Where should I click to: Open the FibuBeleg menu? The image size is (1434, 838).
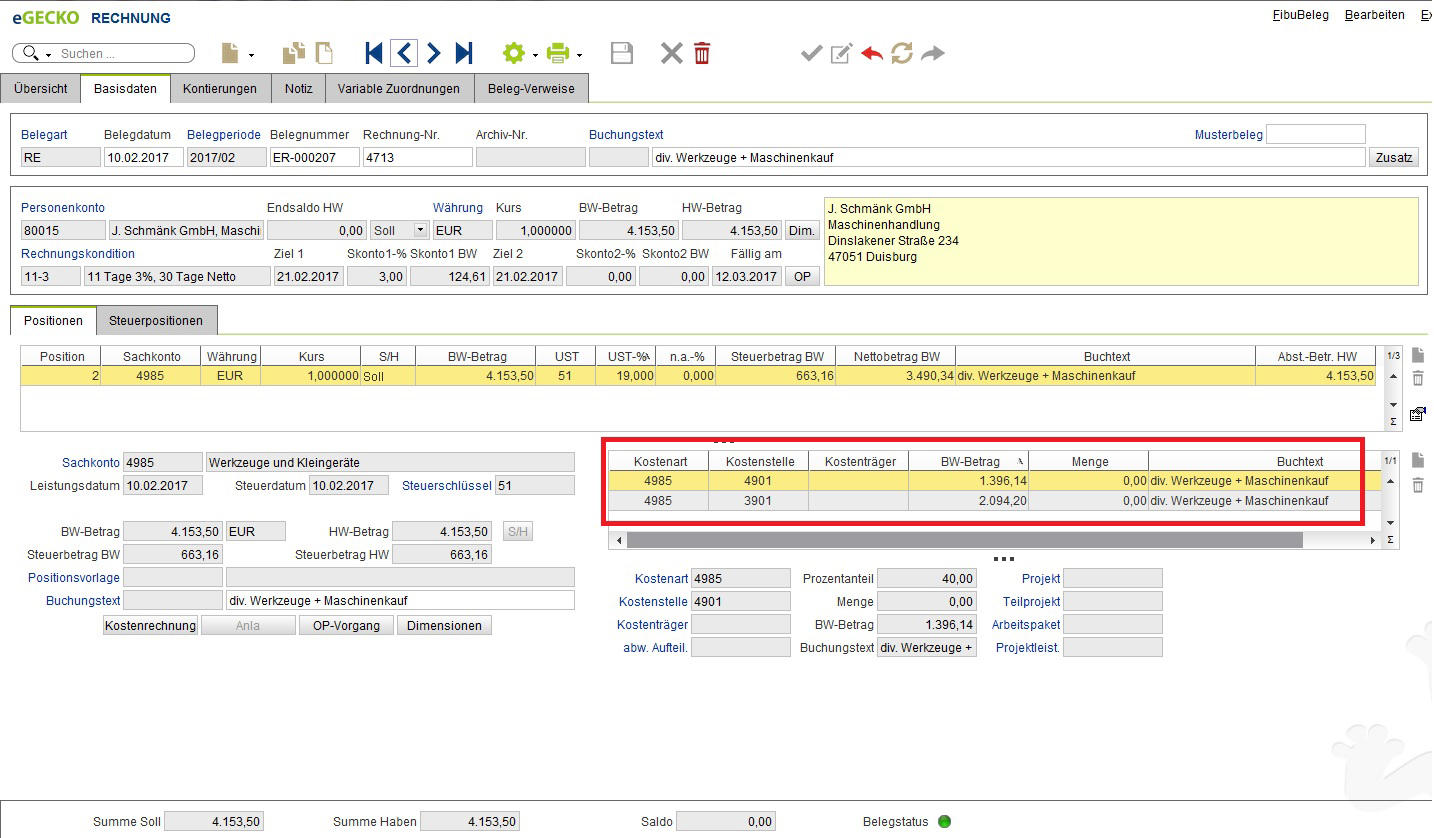1300,15
